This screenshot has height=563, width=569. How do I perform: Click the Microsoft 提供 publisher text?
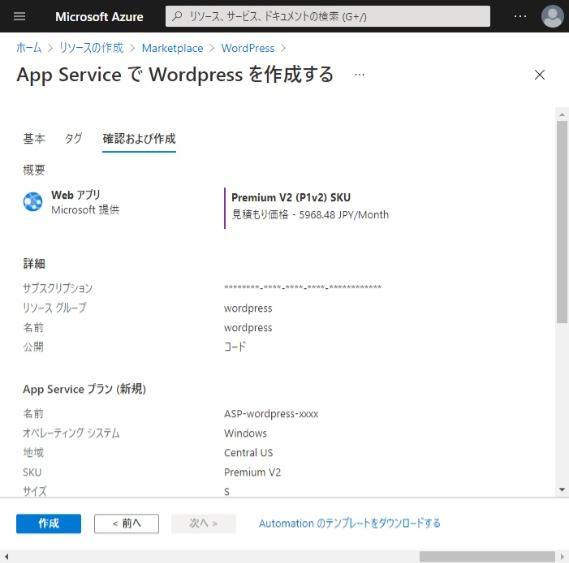tap(85, 210)
